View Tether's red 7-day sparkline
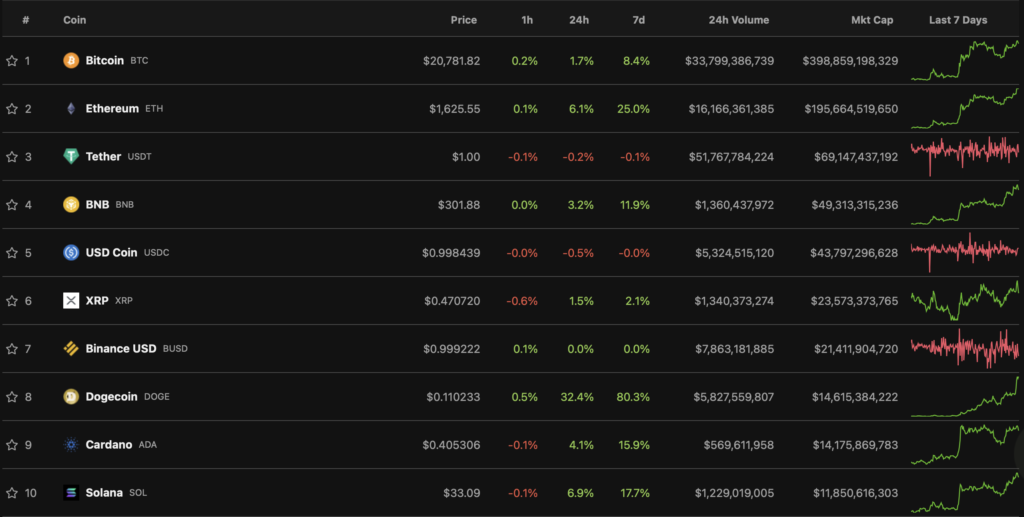1024x517 pixels. (x=965, y=155)
